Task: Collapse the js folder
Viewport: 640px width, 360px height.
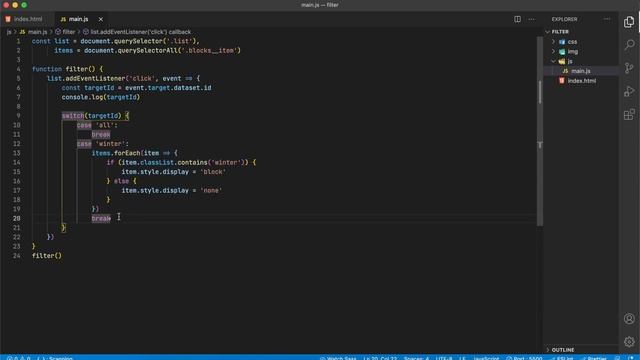Action: (x=553, y=61)
